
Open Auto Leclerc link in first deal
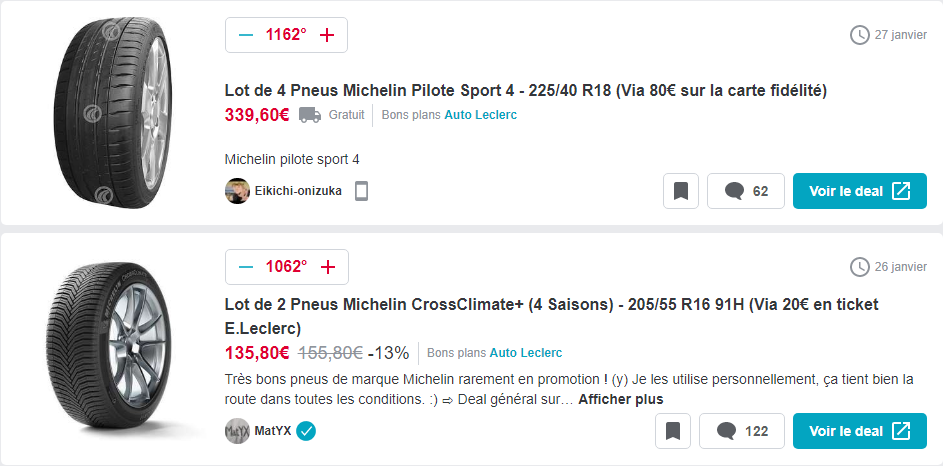(481, 115)
